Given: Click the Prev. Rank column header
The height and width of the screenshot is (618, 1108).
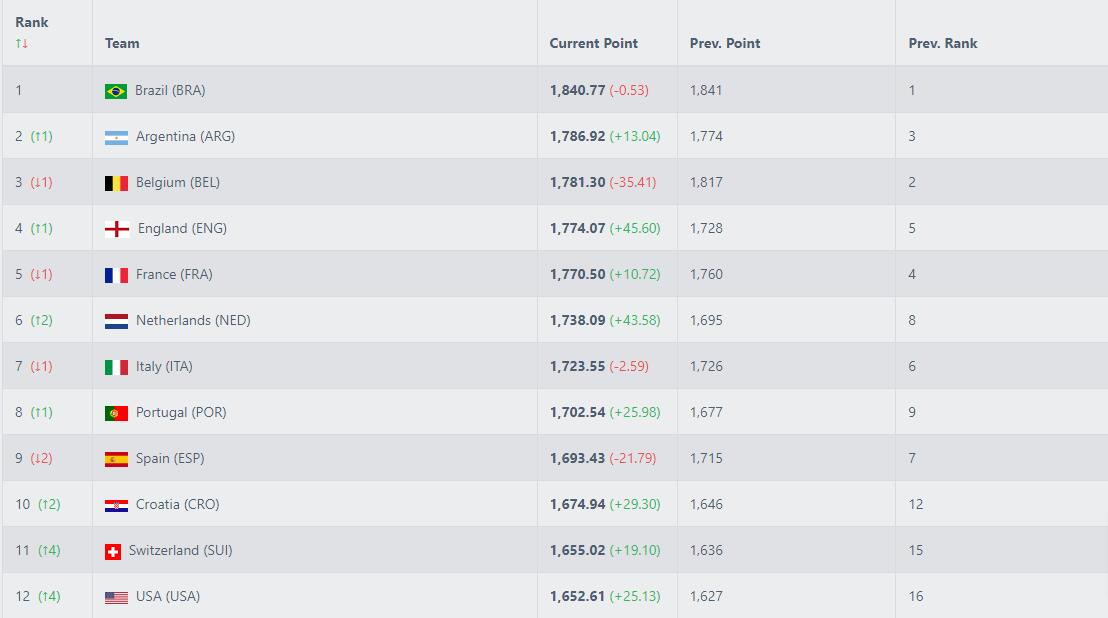Looking at the screenshot, I should point(942,43).
